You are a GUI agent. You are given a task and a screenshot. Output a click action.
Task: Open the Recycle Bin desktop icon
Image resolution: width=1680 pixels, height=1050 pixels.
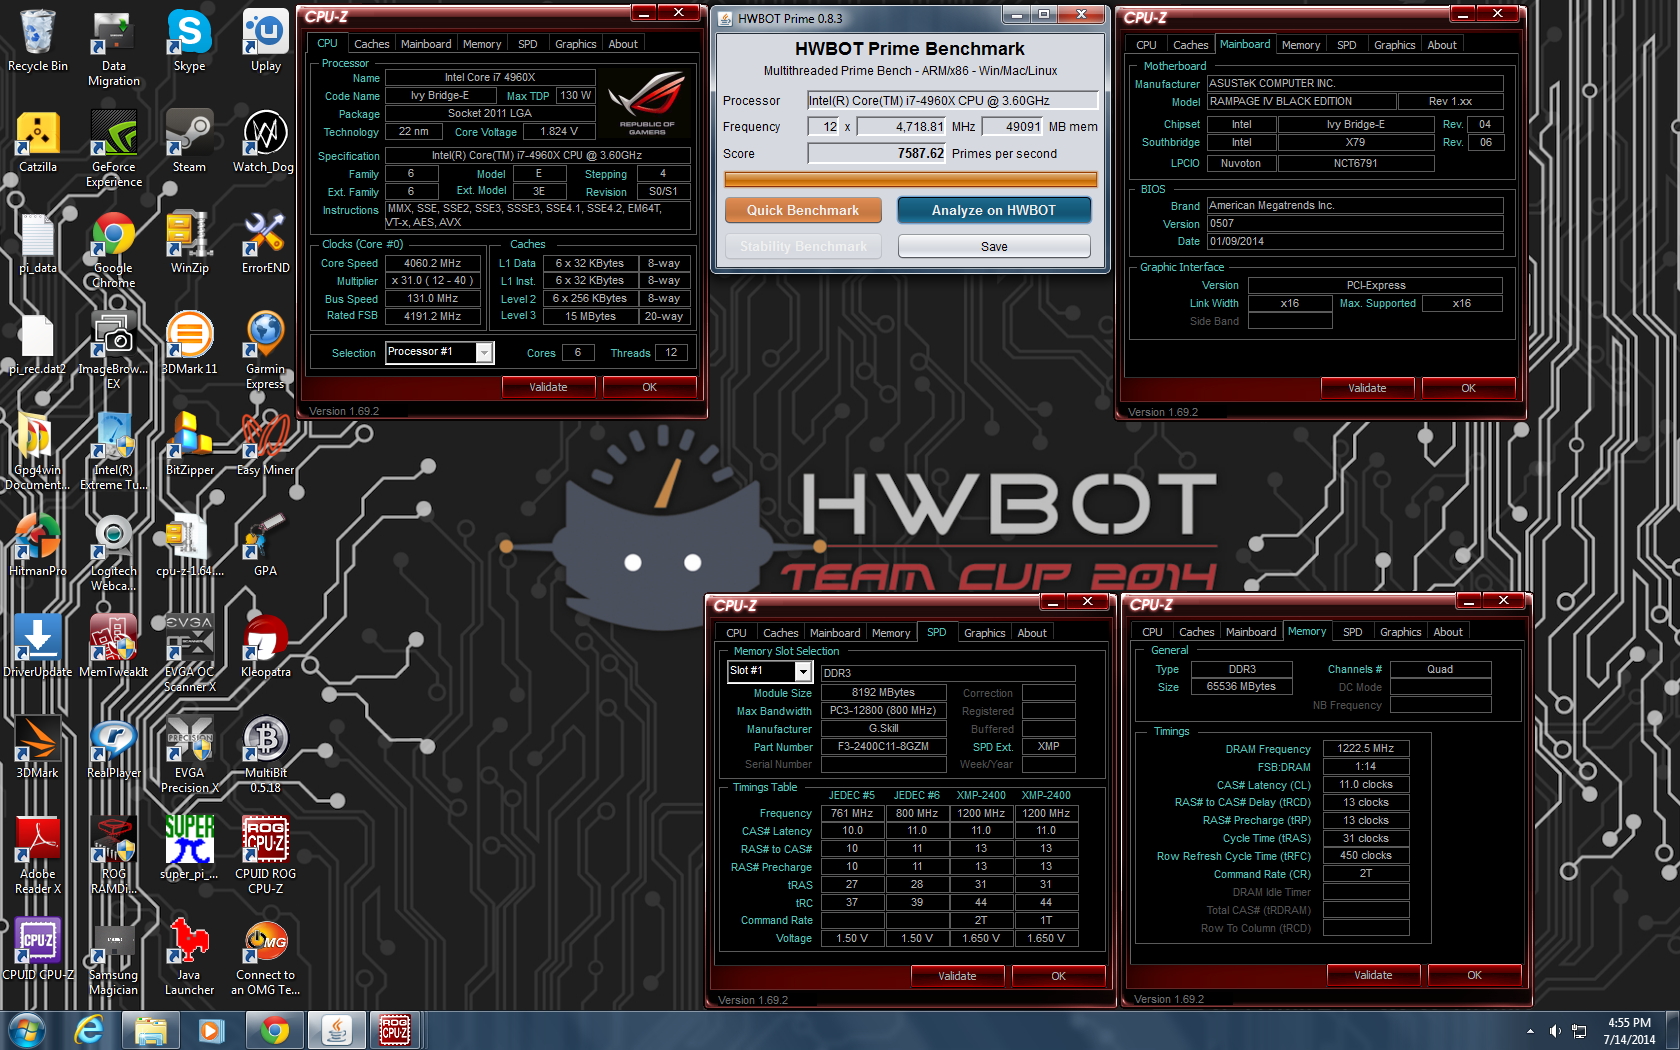pos(38,41)
